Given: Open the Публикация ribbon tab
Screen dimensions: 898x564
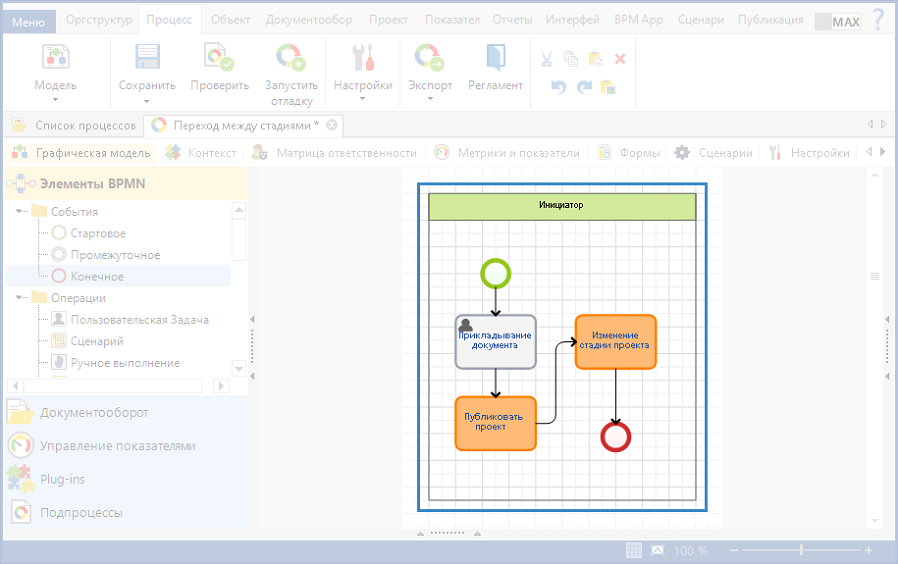Looking at the screenshot, I should 770,19.
